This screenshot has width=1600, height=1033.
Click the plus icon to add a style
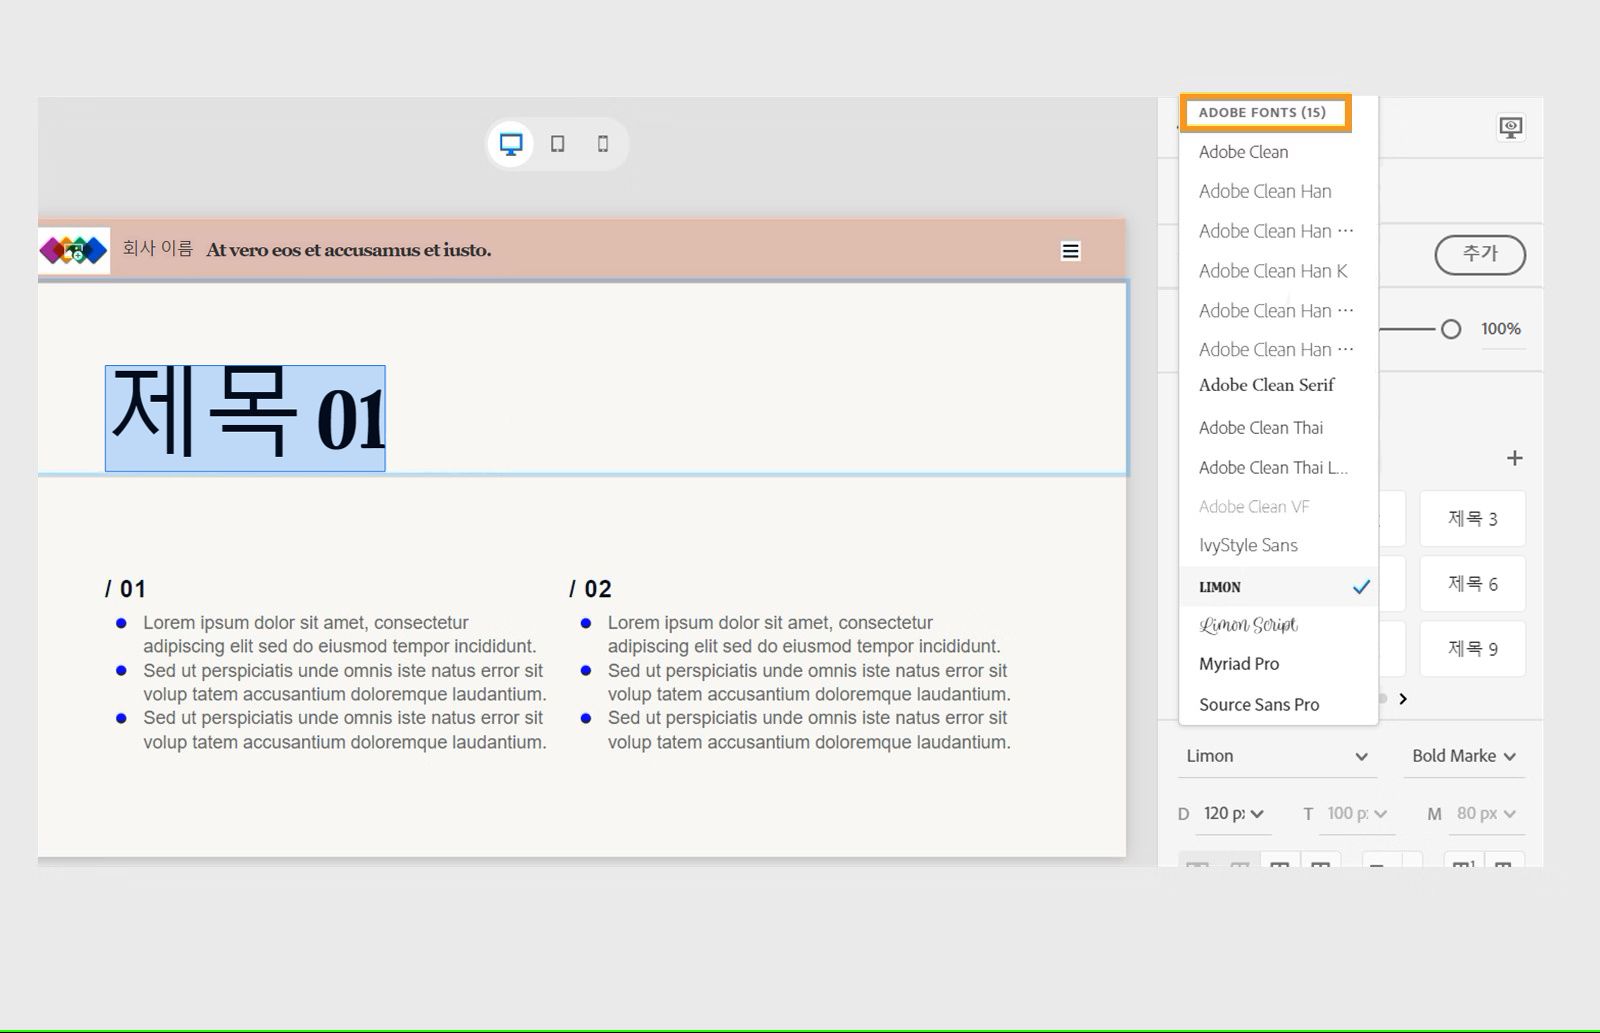[1515, 457]
